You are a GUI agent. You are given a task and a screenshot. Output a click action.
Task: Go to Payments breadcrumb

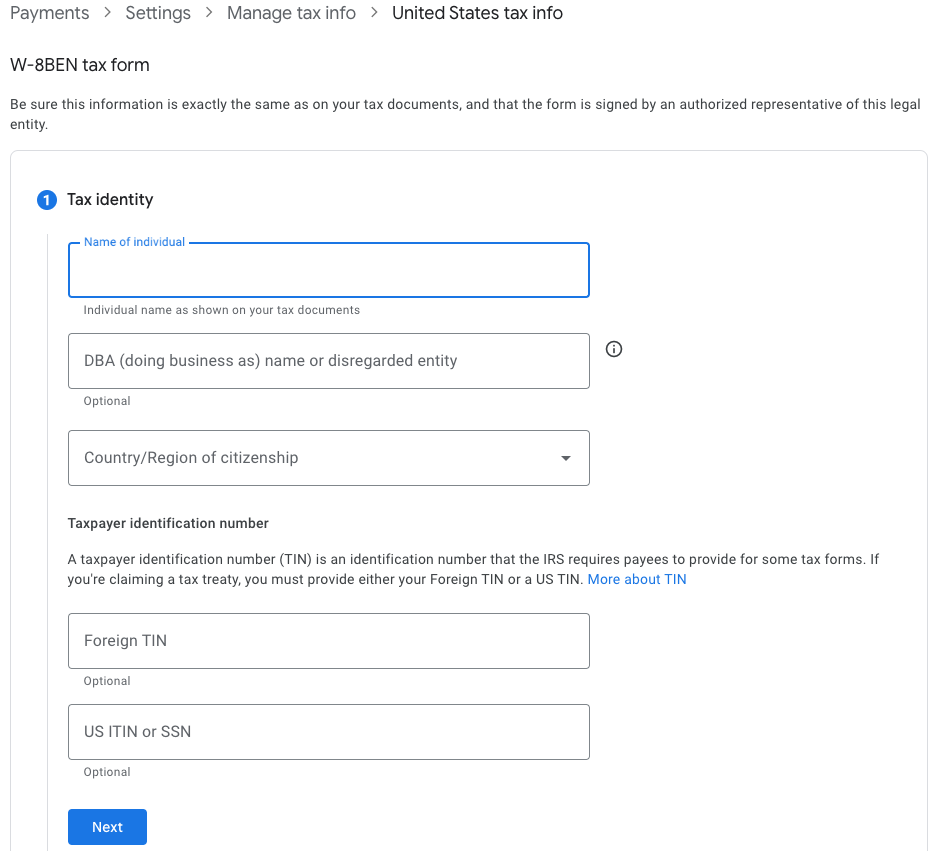(49, 13)
